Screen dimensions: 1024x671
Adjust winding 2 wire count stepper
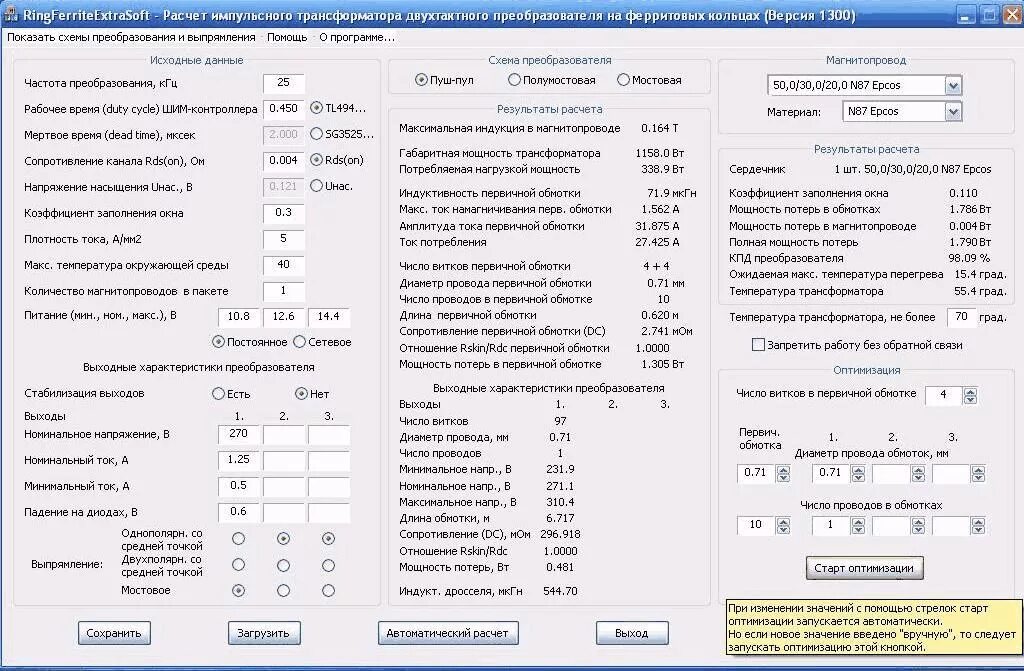coord(918,525)
